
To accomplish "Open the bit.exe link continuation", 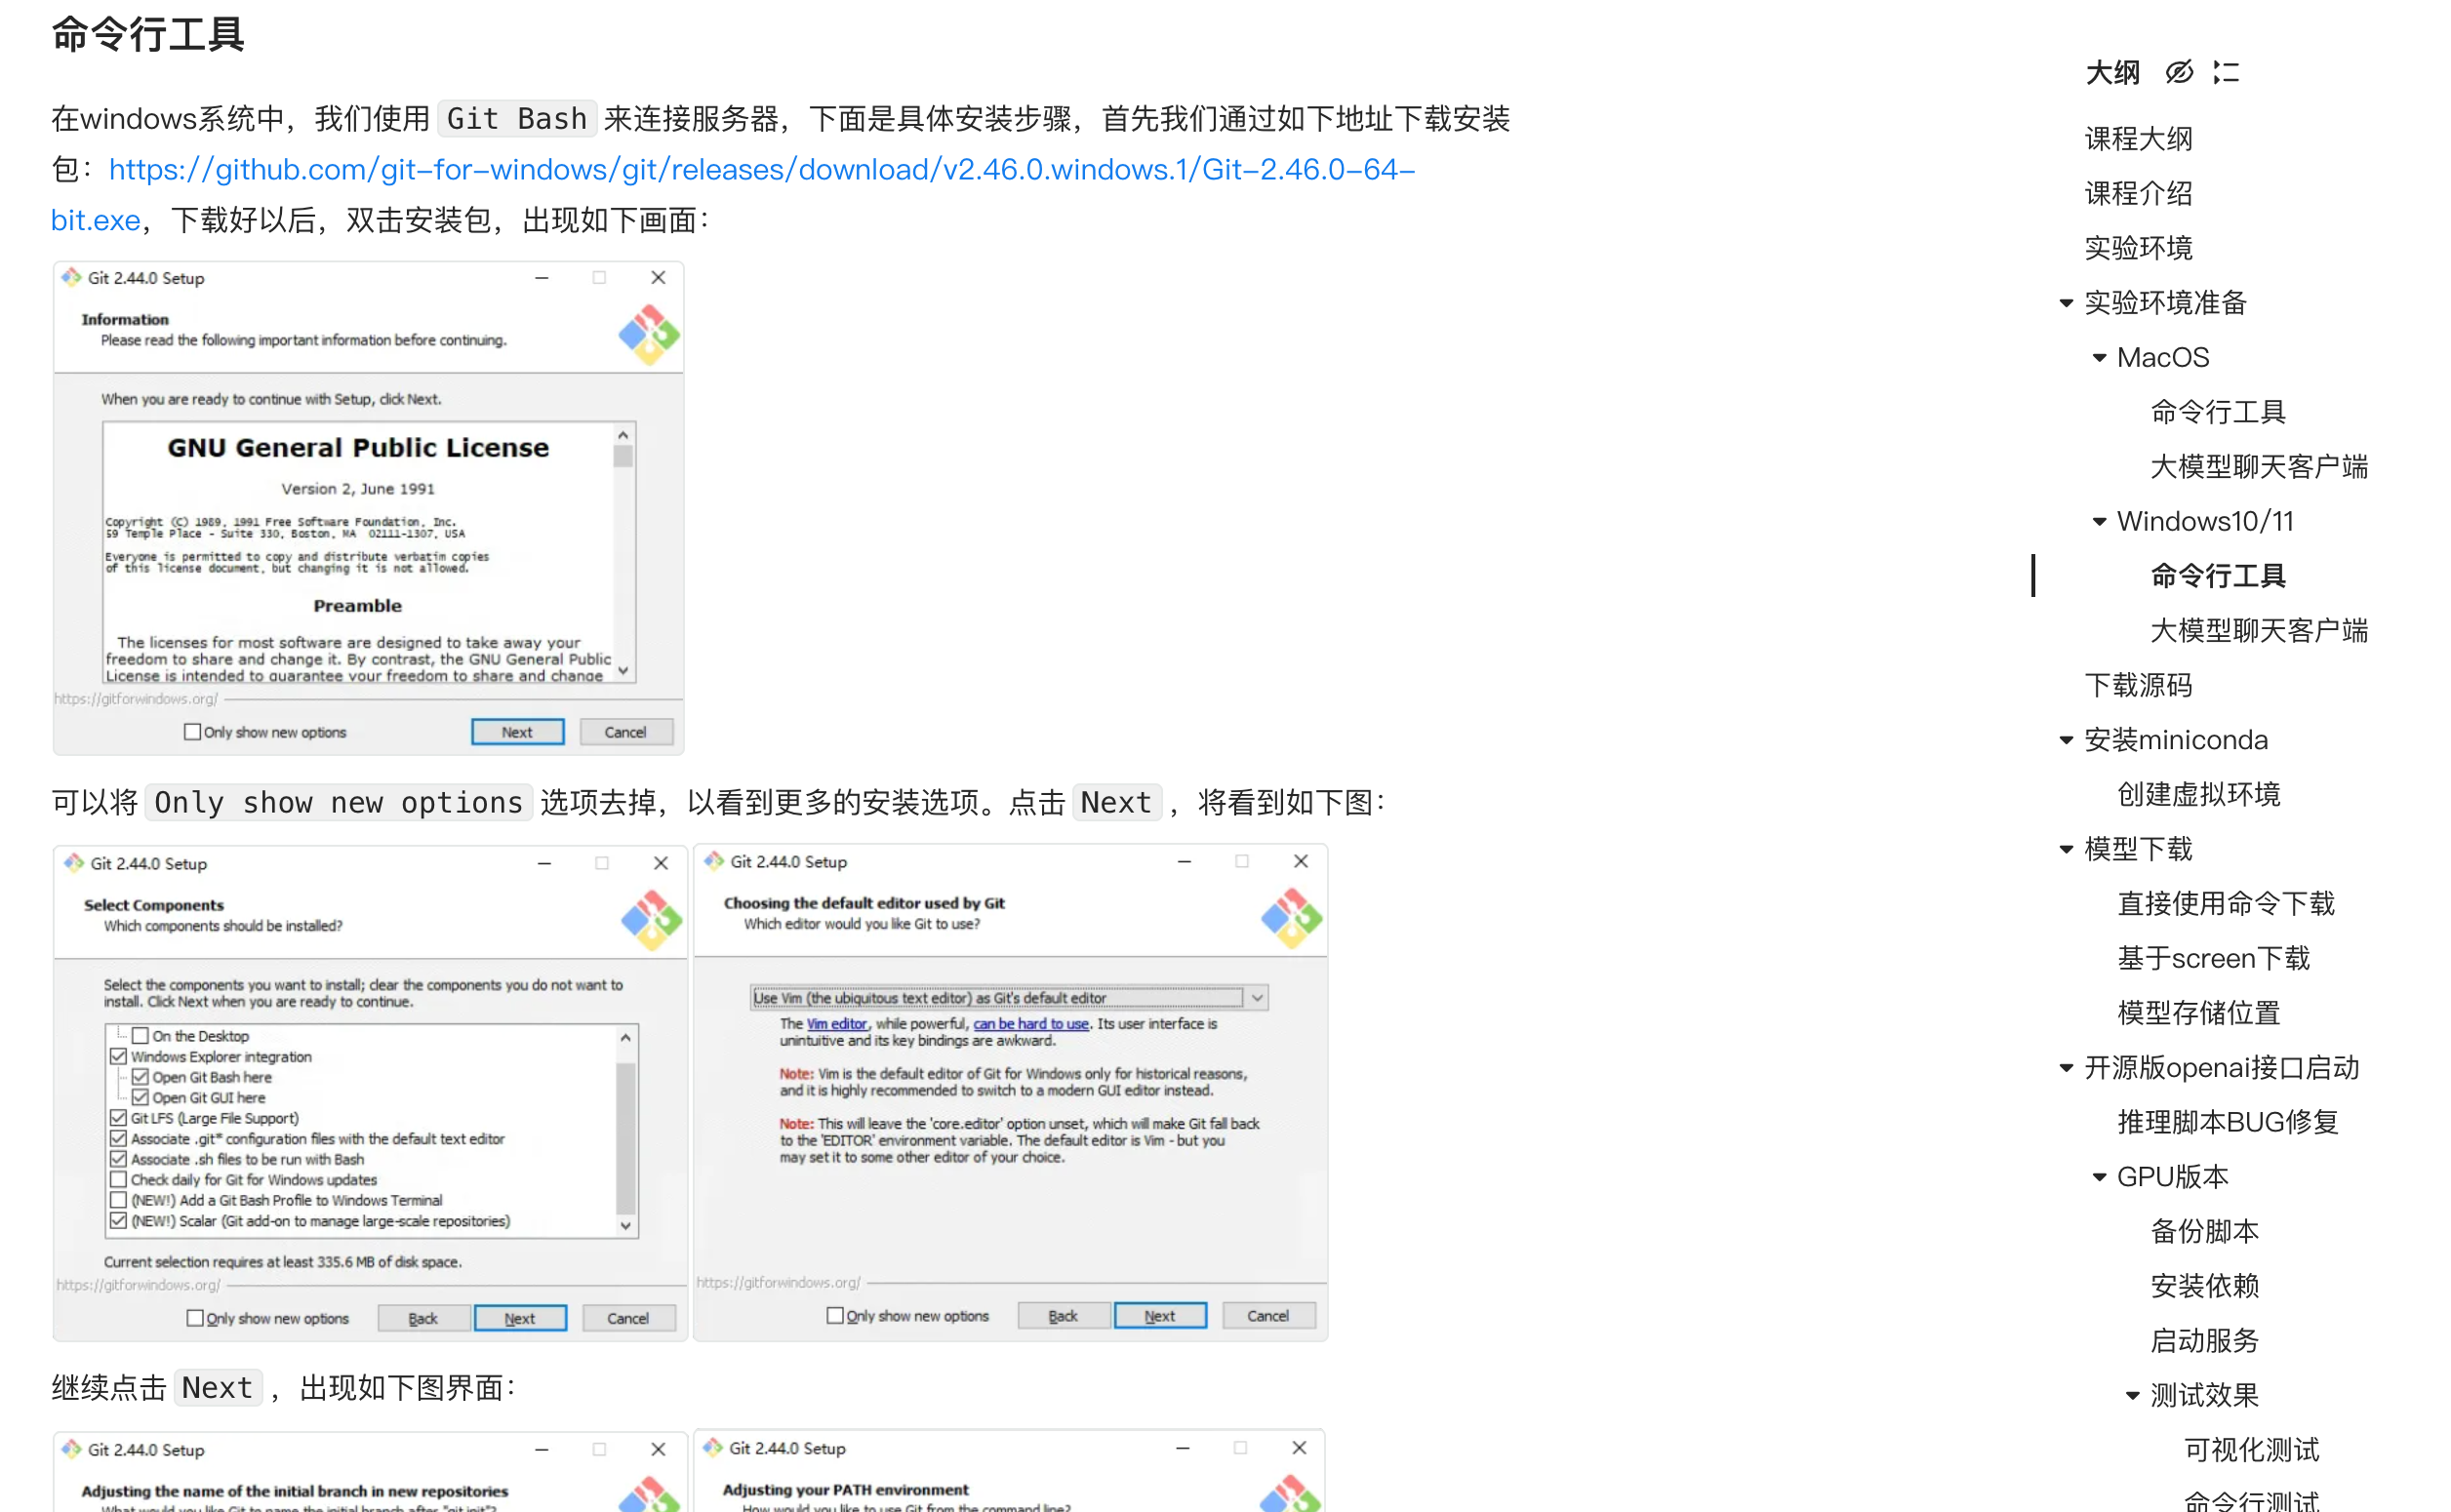I will coord(96,220).
